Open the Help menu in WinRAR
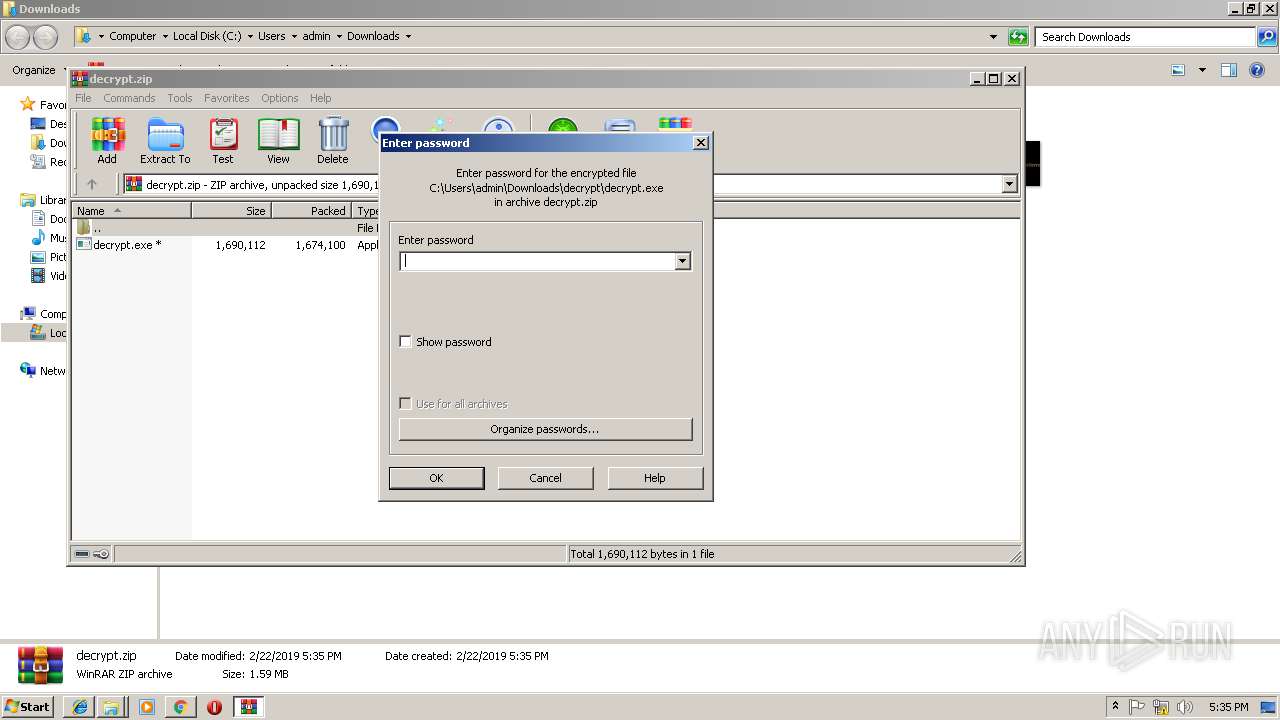 coord(321,98)
